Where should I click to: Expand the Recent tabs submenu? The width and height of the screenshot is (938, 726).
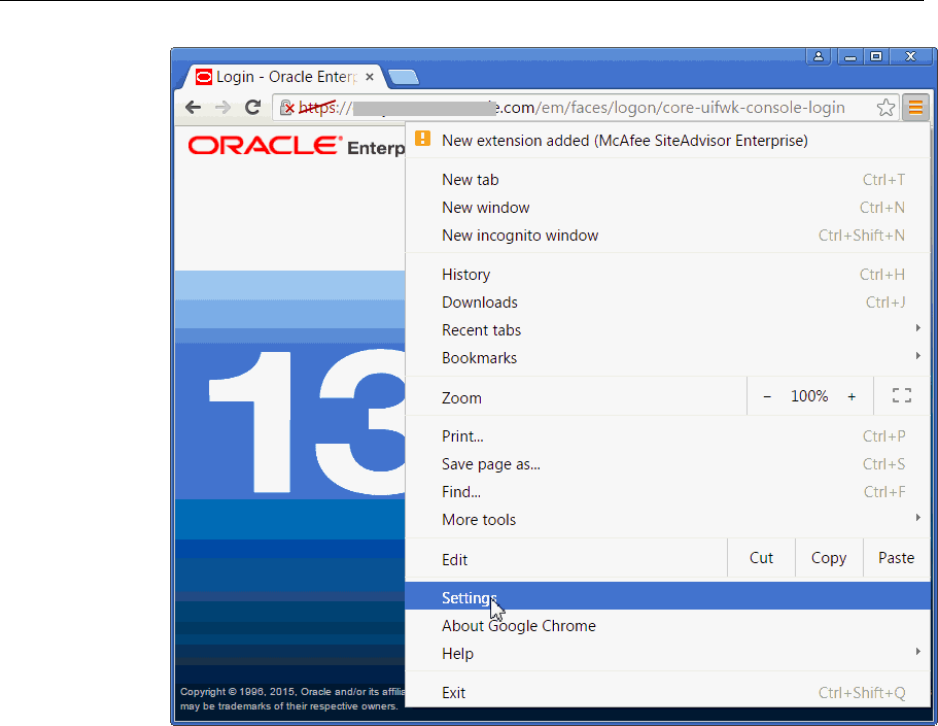point(668,330)
